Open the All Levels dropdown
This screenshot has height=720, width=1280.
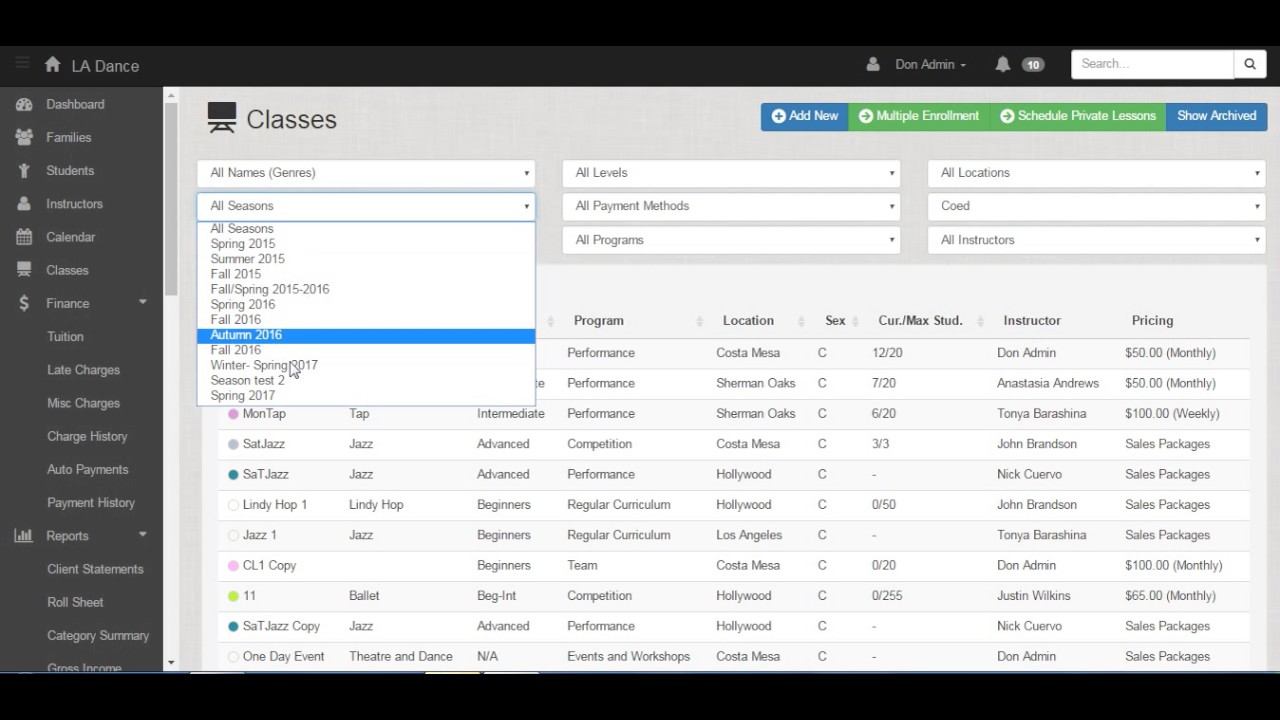(x=731, y=173)
